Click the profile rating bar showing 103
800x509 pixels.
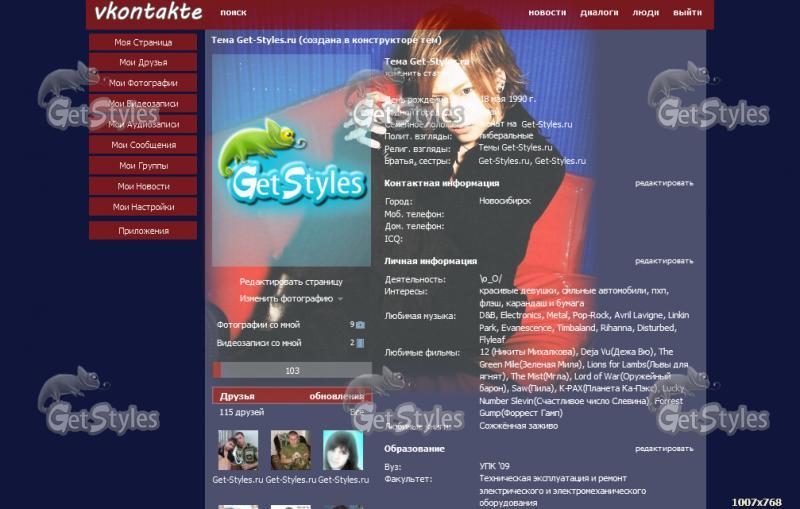click(292, 371)
